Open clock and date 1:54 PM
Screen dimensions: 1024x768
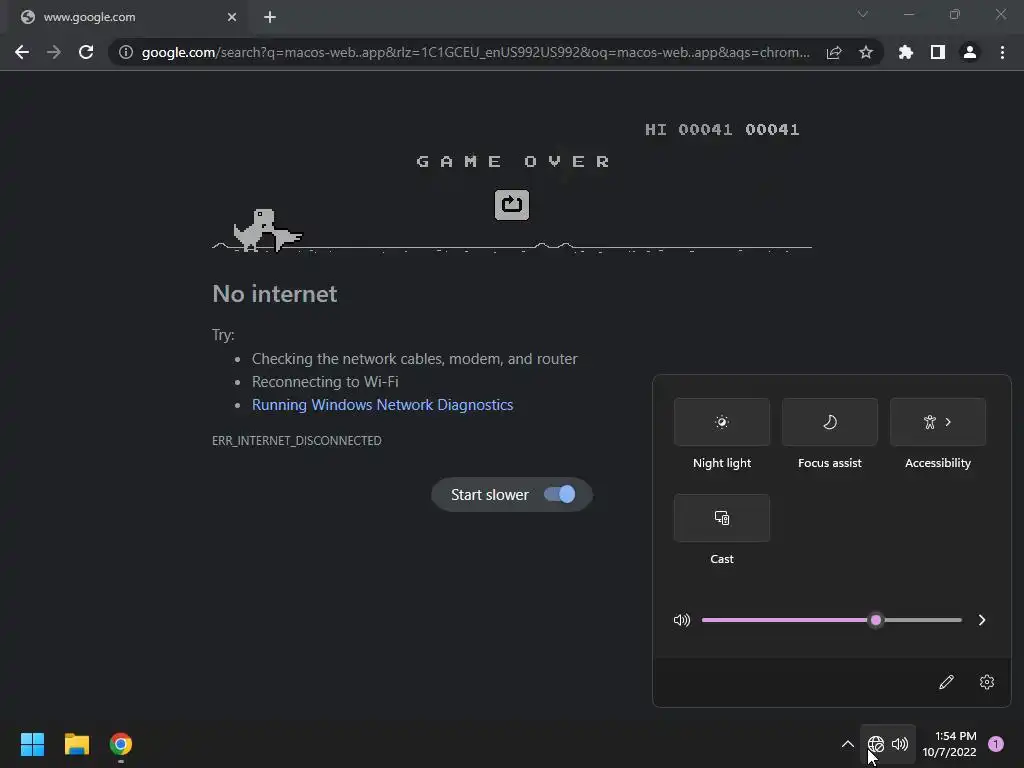[950, 744]
